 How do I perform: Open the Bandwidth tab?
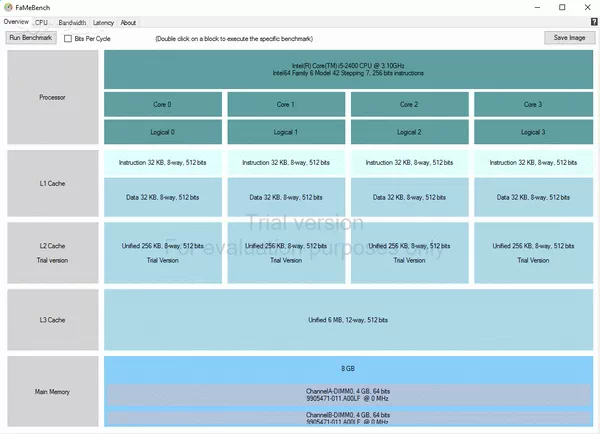coord(72,22)
